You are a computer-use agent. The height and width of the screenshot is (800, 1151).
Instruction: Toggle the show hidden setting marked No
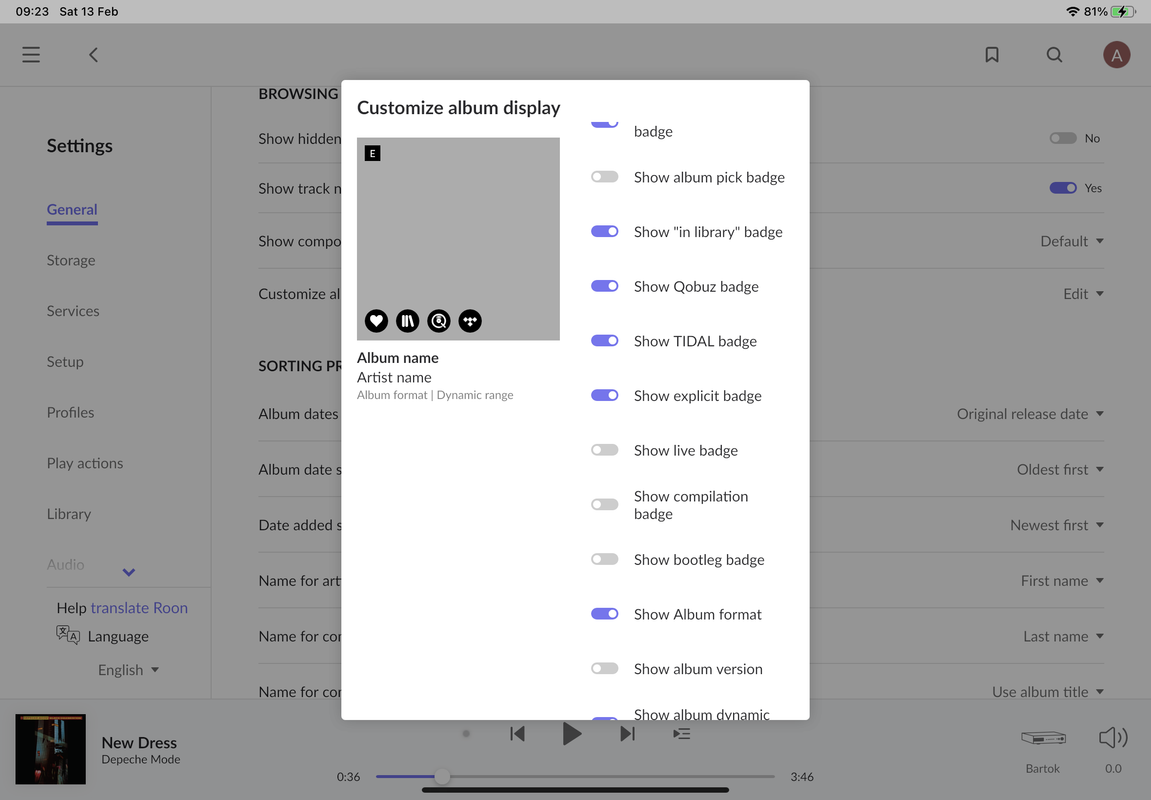(x=1063, y=138)
